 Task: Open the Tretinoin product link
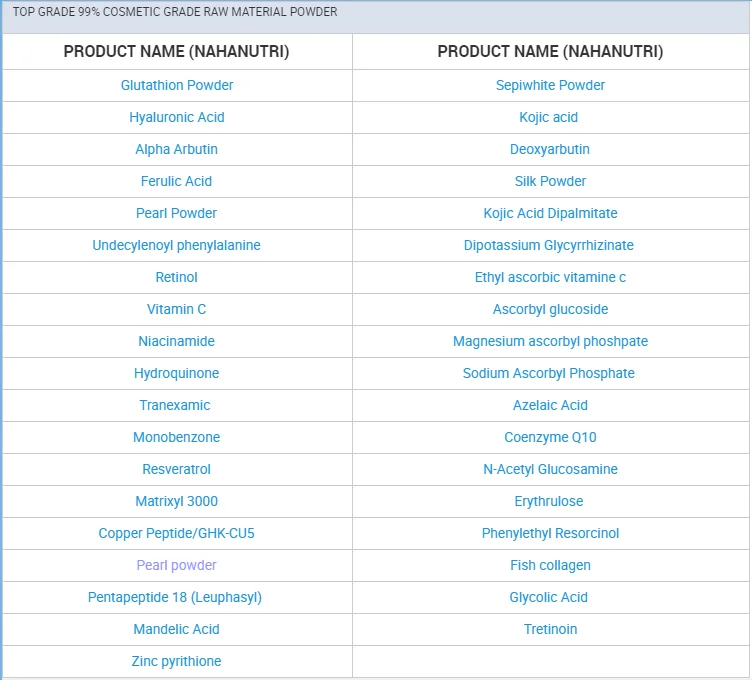[x=550, y=629]
